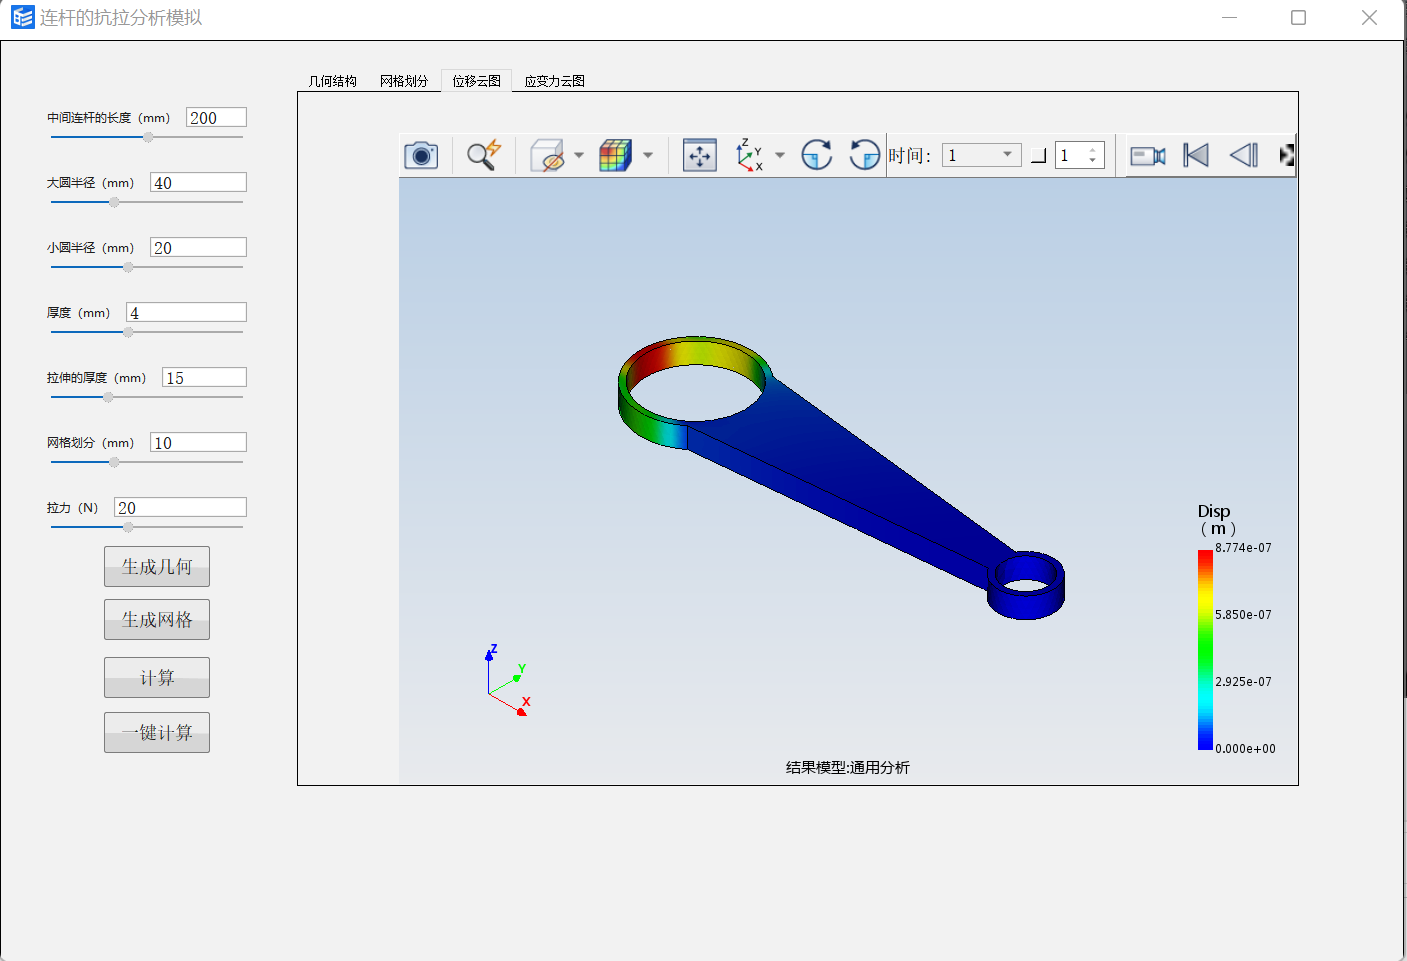Click the connecting rod 3D model
This screenshot has height=961, width=1407.
point(840,477)
